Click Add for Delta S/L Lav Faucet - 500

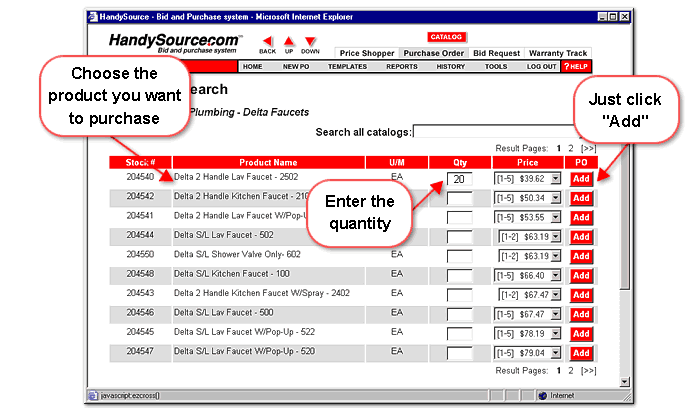coord(581,312)
